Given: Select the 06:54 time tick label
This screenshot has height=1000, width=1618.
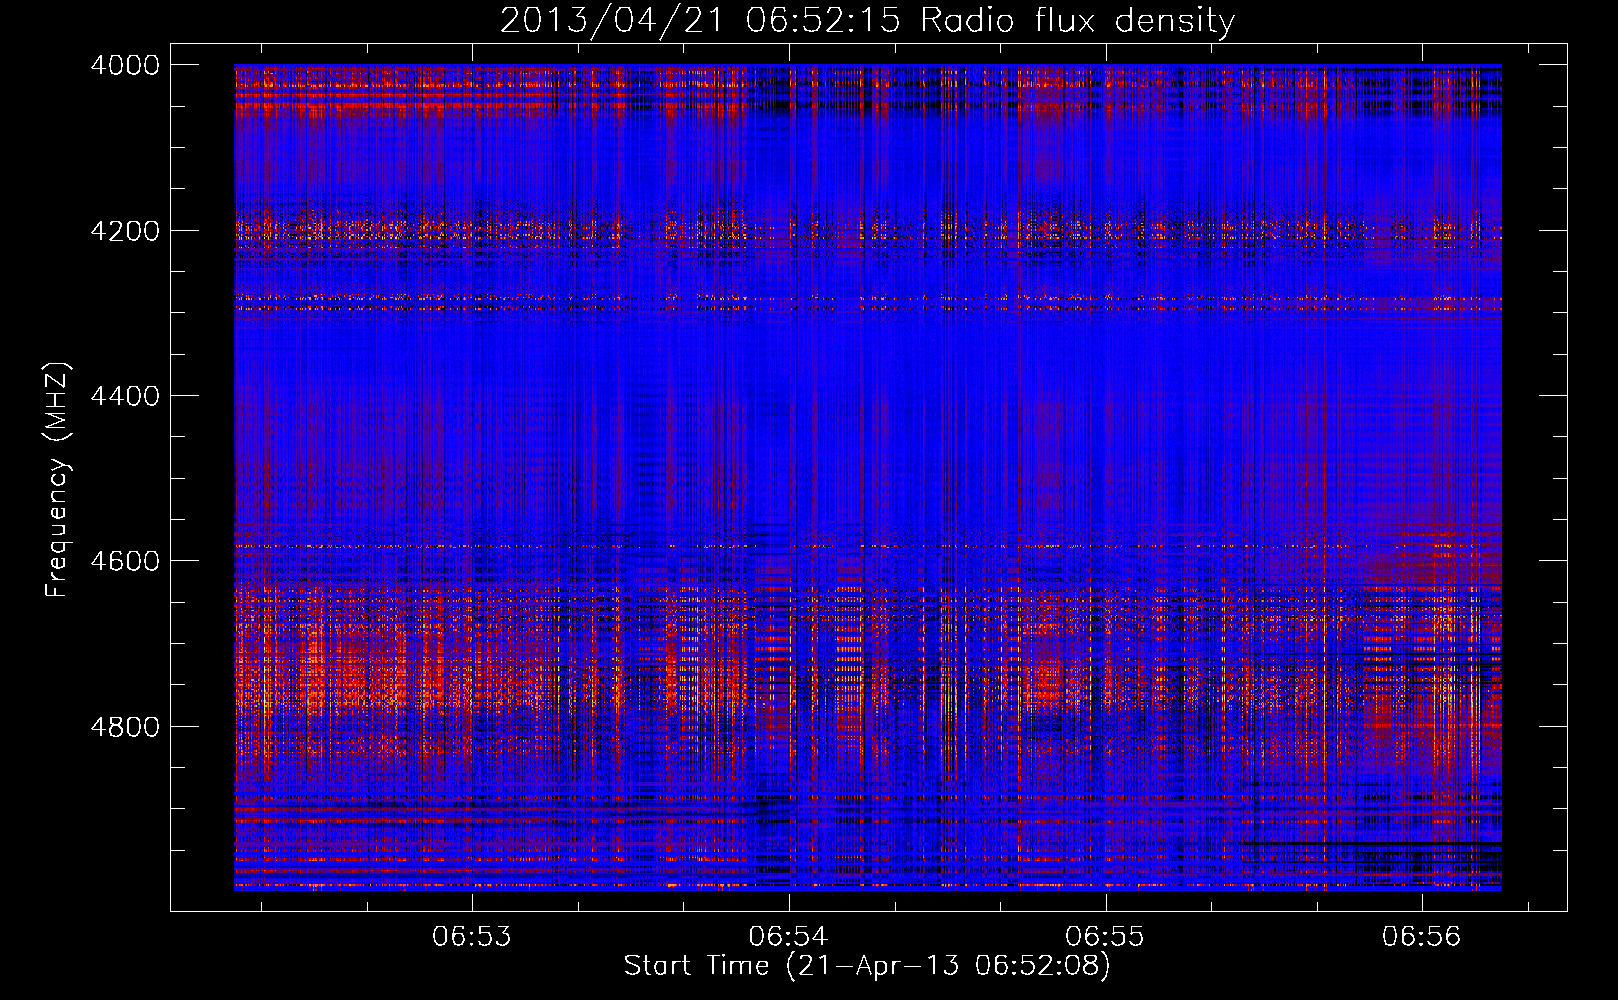Looking at the screenshot, I should point(789,936).
